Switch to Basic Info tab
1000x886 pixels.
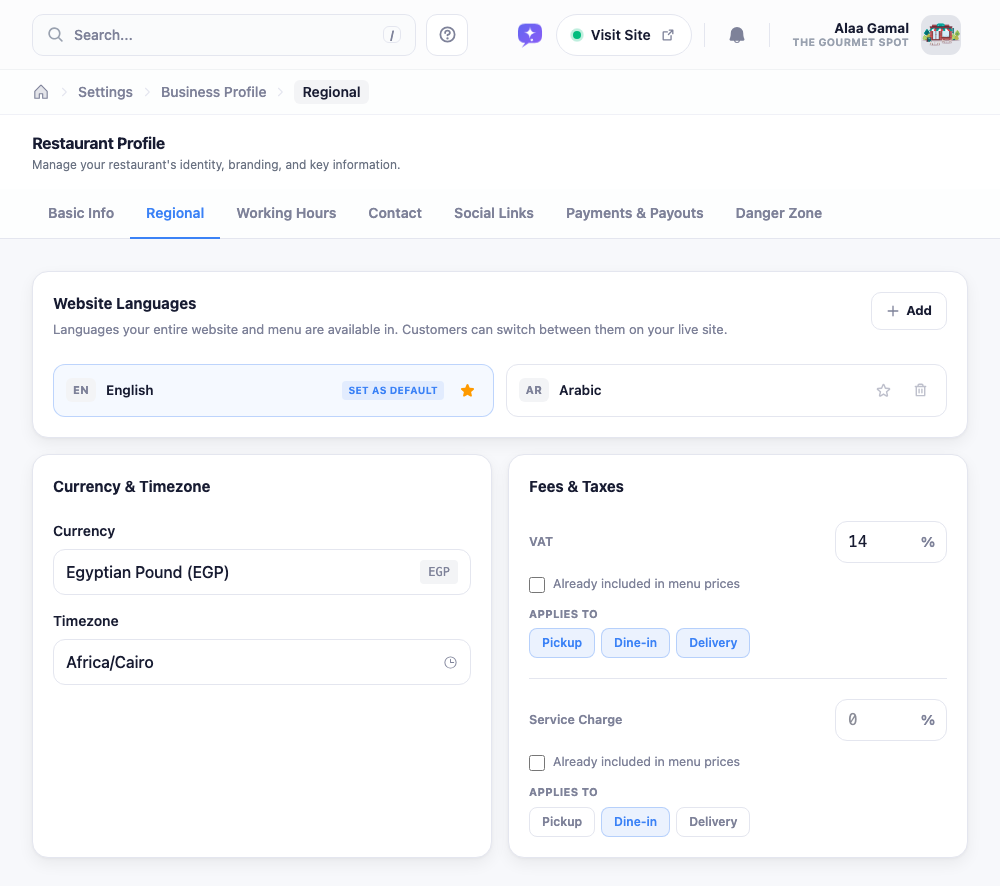pos(81,213)
